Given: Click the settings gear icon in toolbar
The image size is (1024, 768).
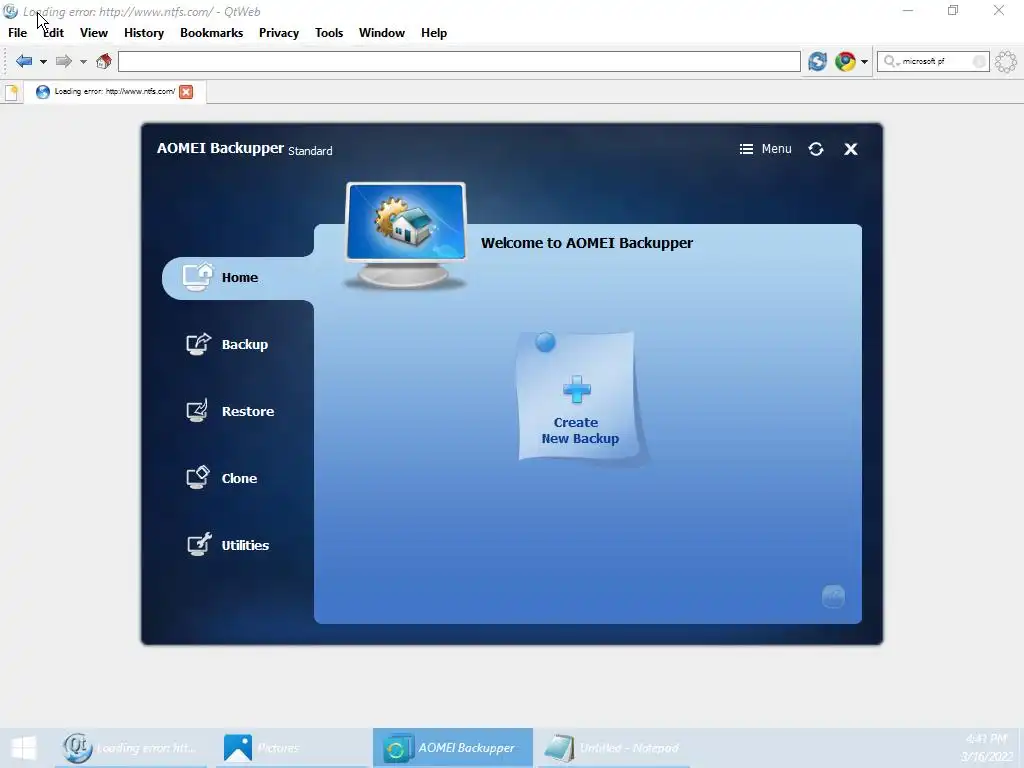Looking at the screenshot, I should coord(1006,61).
